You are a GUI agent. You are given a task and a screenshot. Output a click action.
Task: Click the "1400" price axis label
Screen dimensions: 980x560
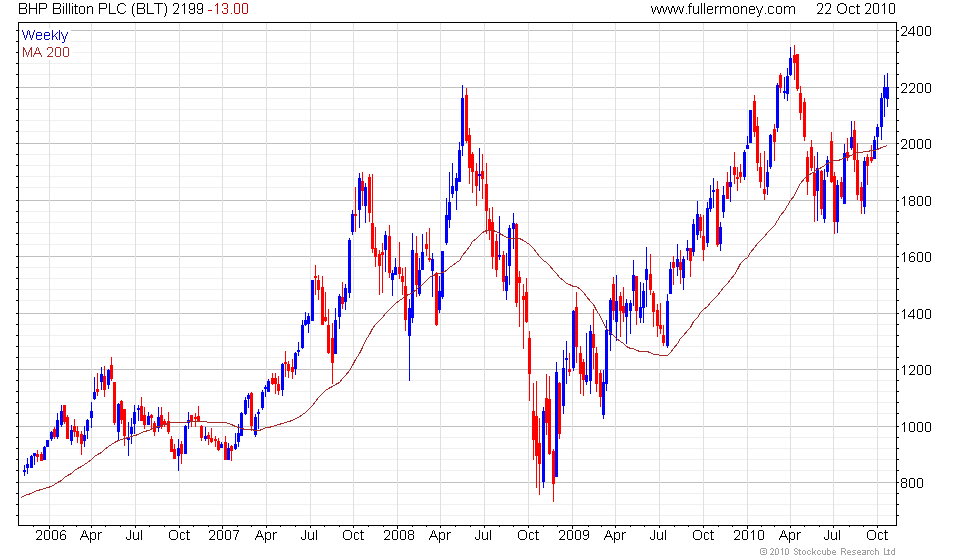pos(916,314)
